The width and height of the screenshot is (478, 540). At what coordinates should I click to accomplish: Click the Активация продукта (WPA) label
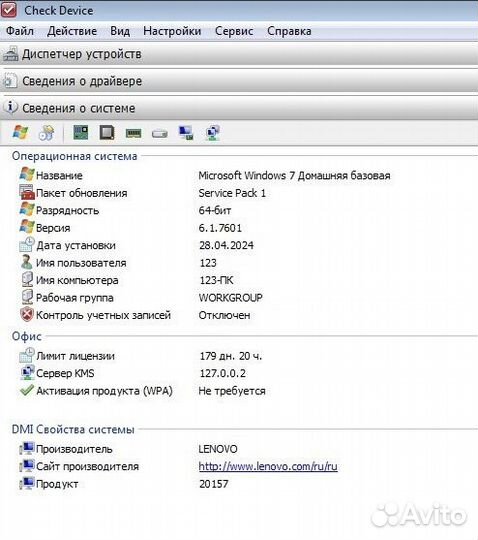[x=104, y=391]
